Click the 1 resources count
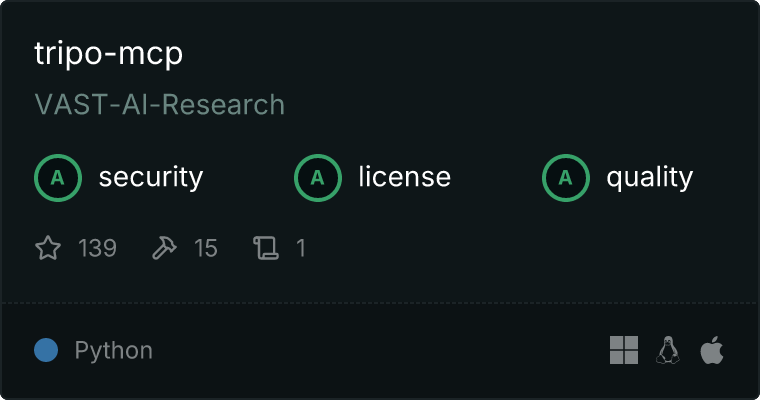The height and width of the screenshot is (400, 760). (301, 248)
